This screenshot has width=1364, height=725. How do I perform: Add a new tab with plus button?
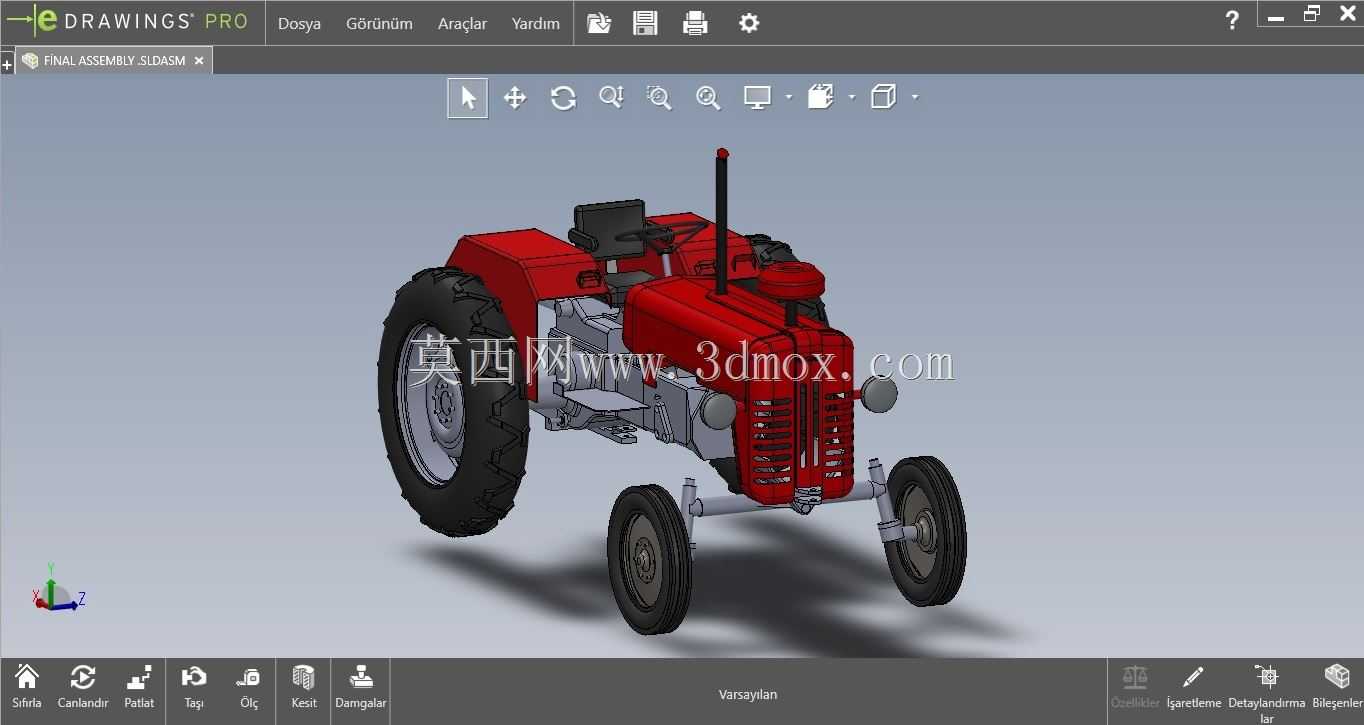(x=7, y=65)
